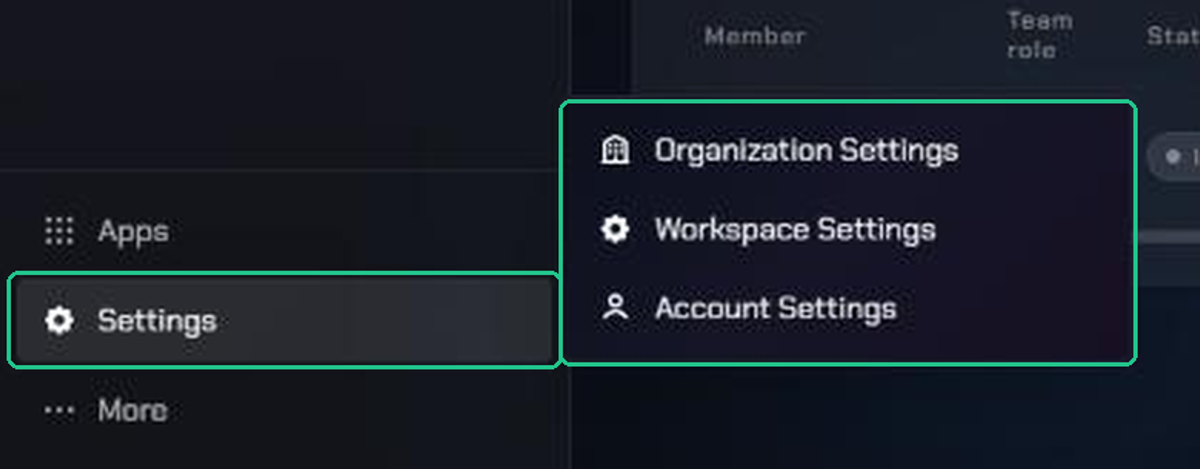Click the More ellipsis icon
The width and height of the screenshot is (1200, 469).
point(60,410)
